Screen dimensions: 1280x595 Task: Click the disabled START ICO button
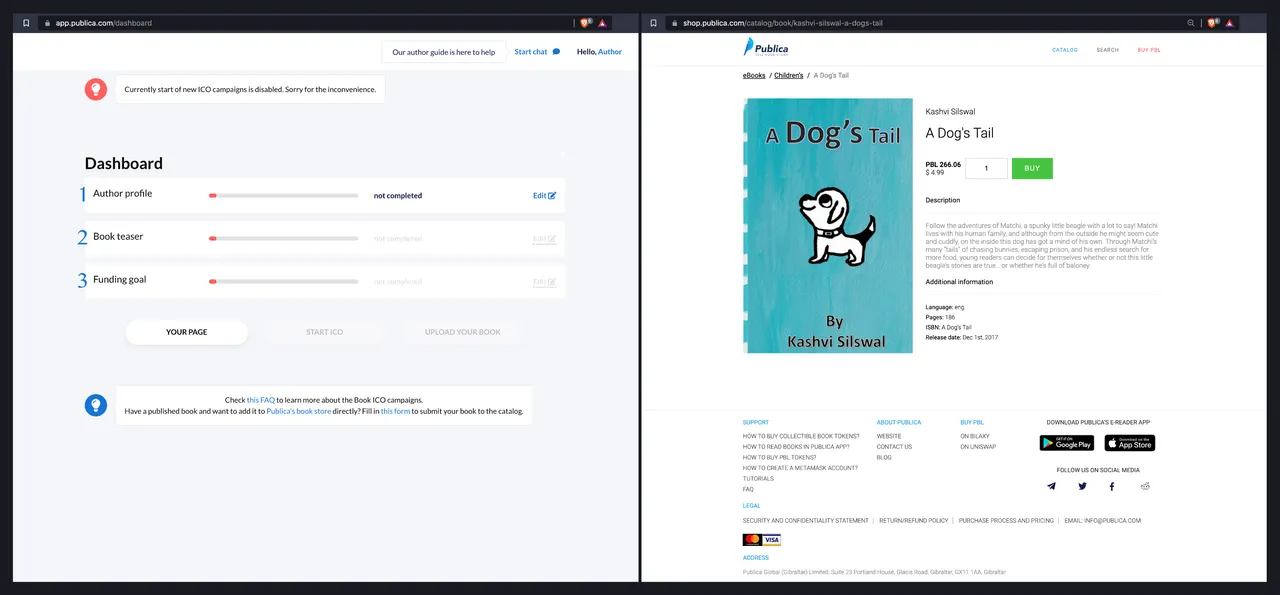325,332
